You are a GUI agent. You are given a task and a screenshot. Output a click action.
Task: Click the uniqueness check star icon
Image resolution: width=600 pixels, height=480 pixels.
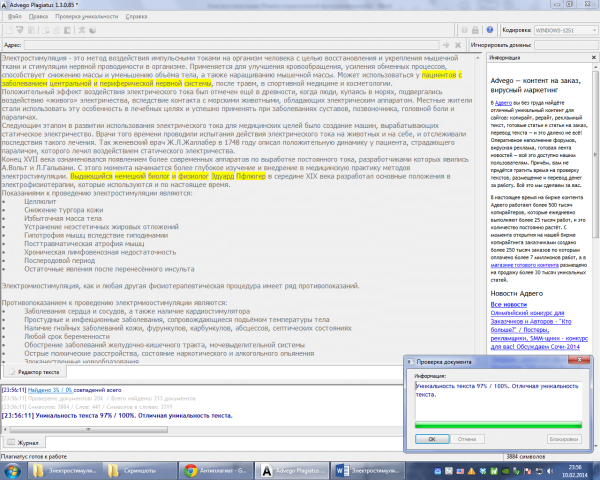(82, 30)
